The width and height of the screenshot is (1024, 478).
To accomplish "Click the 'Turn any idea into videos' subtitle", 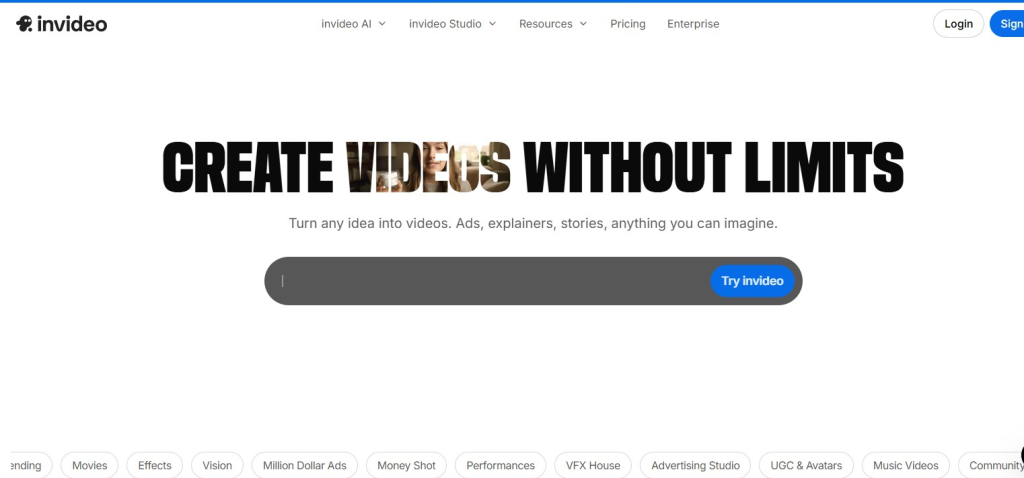I will click(533, 223).
